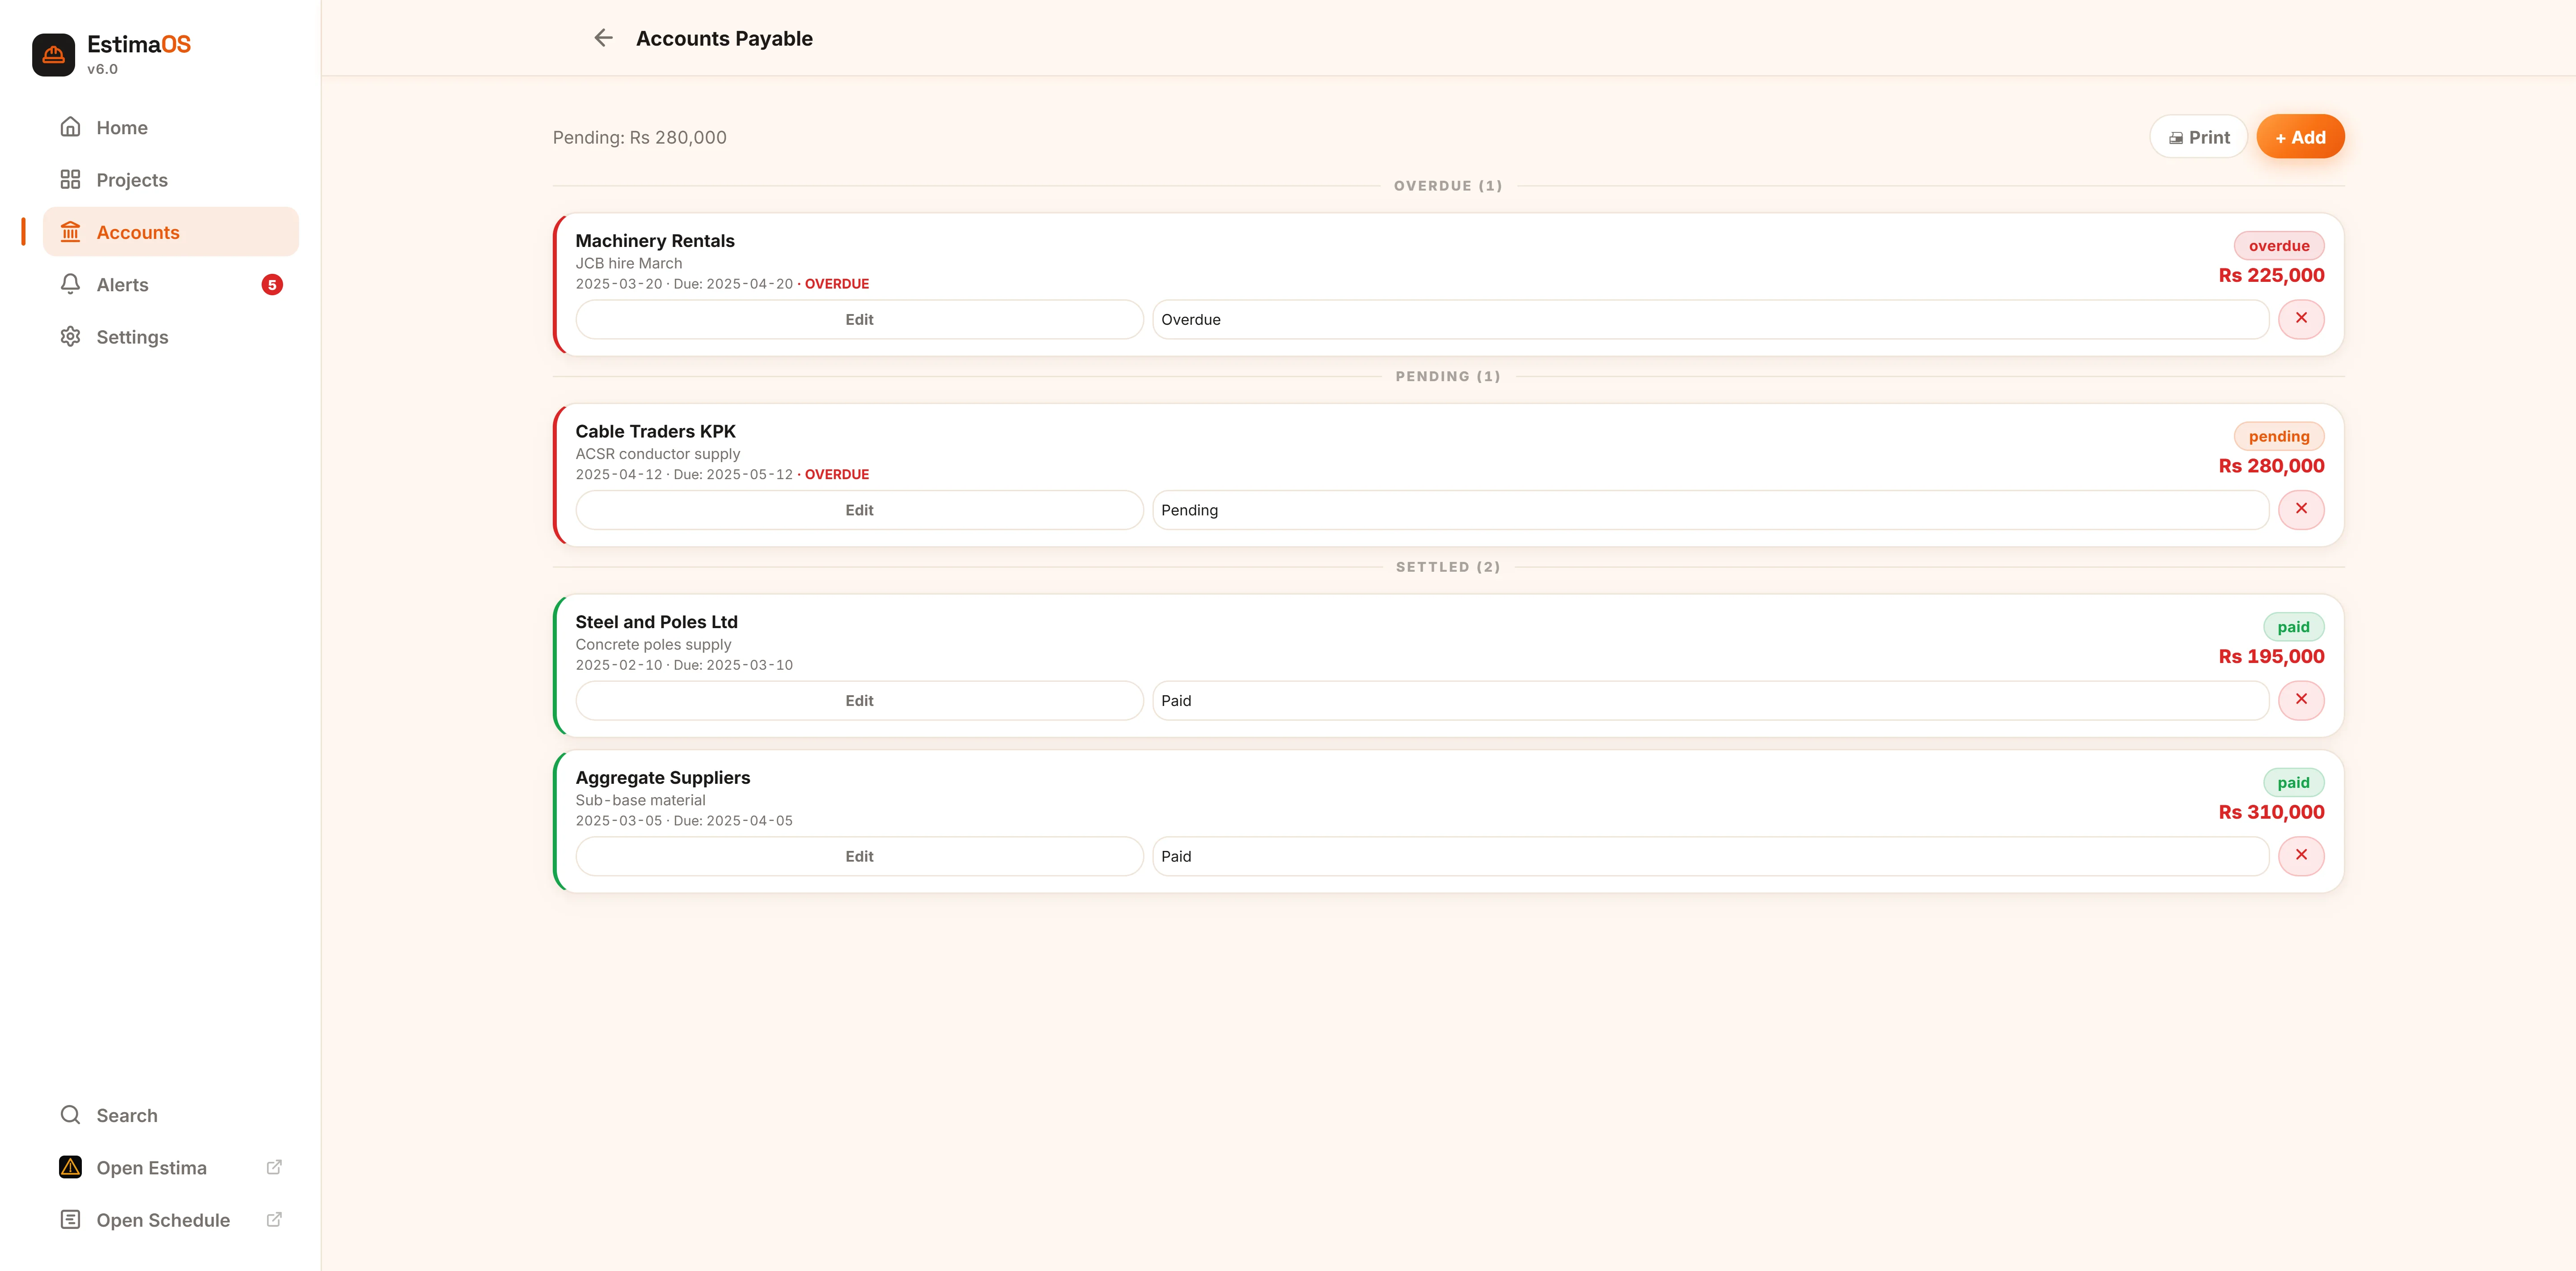Click the Print button
Screen dimensions: 2576x1271
(x=2198, y=137)
